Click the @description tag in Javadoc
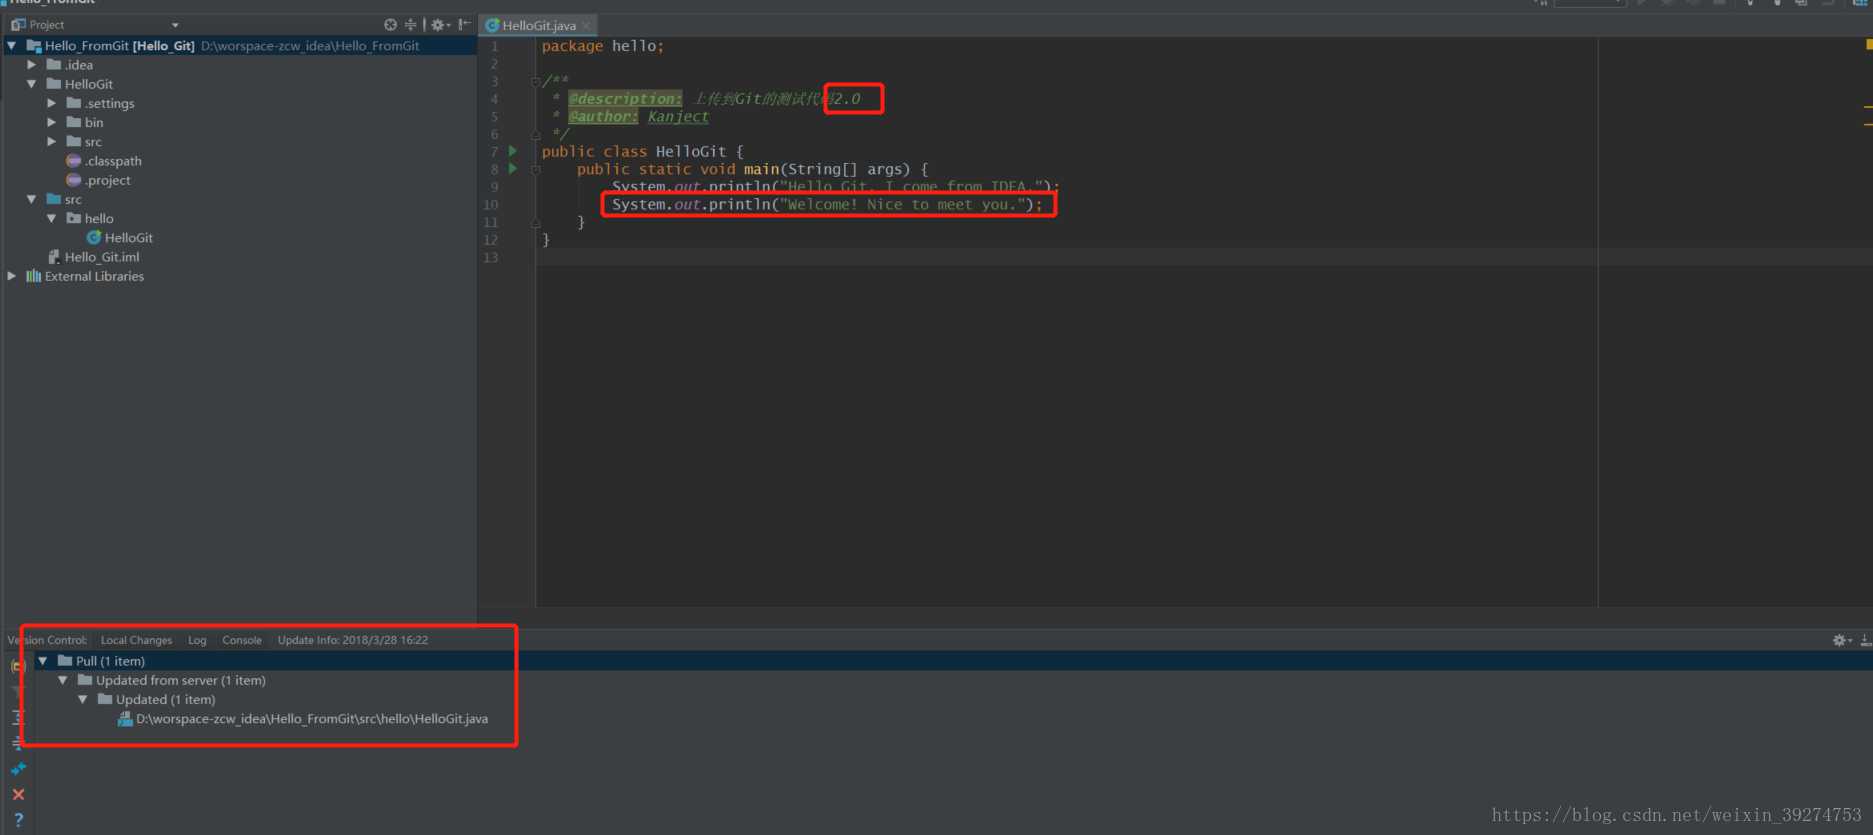 625,99
